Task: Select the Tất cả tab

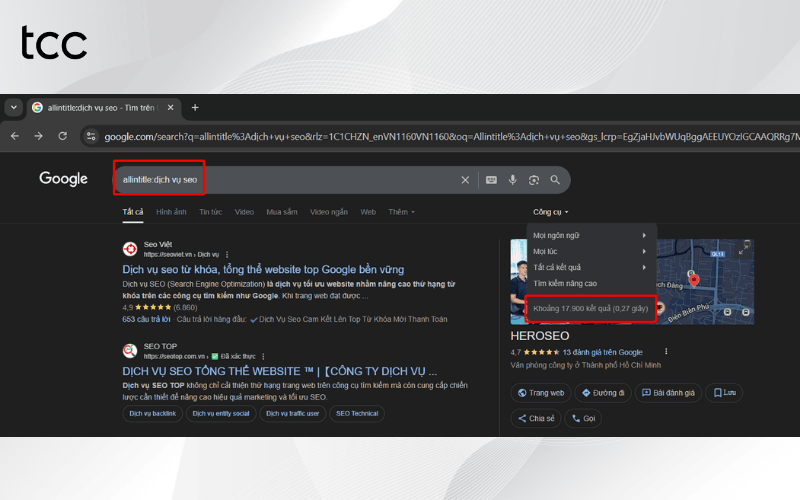Action: click(x=133, y=212)
